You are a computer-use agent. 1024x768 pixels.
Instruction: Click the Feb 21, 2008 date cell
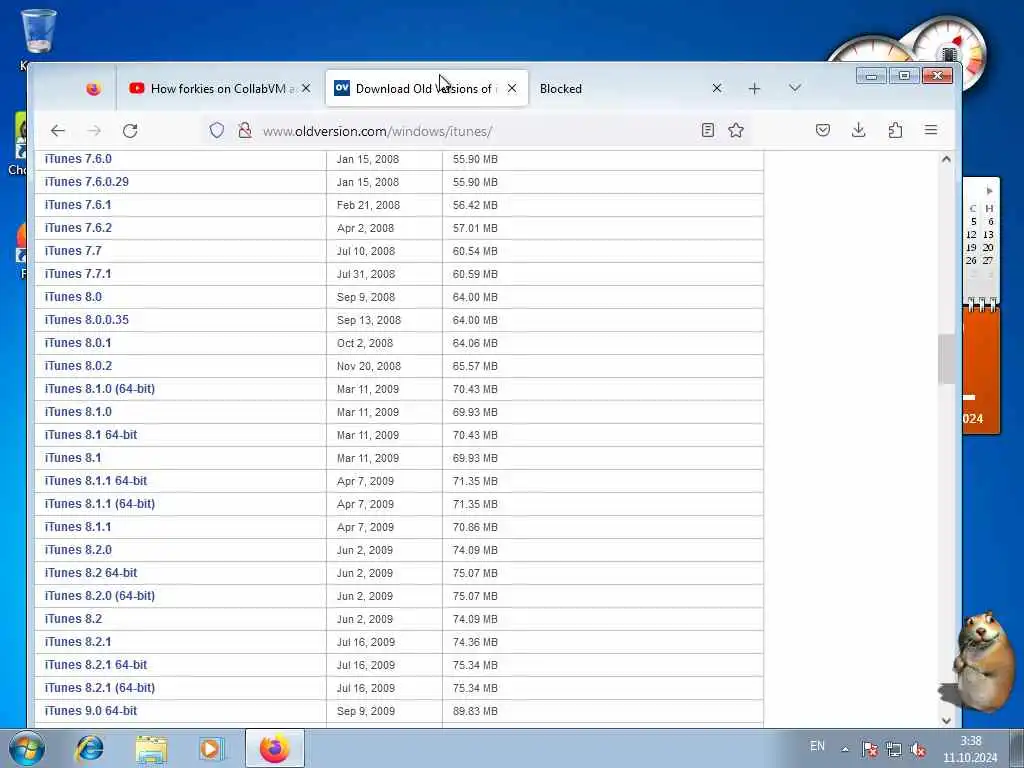[384, 205]
